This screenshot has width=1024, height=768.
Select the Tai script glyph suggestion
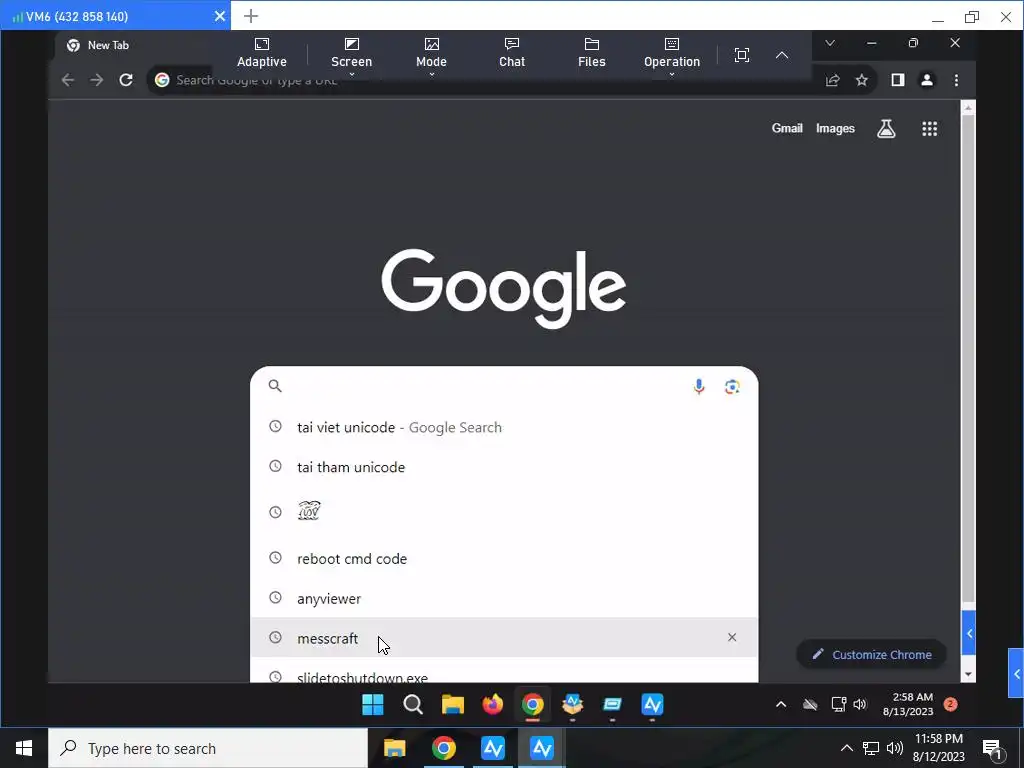point(504,512)
